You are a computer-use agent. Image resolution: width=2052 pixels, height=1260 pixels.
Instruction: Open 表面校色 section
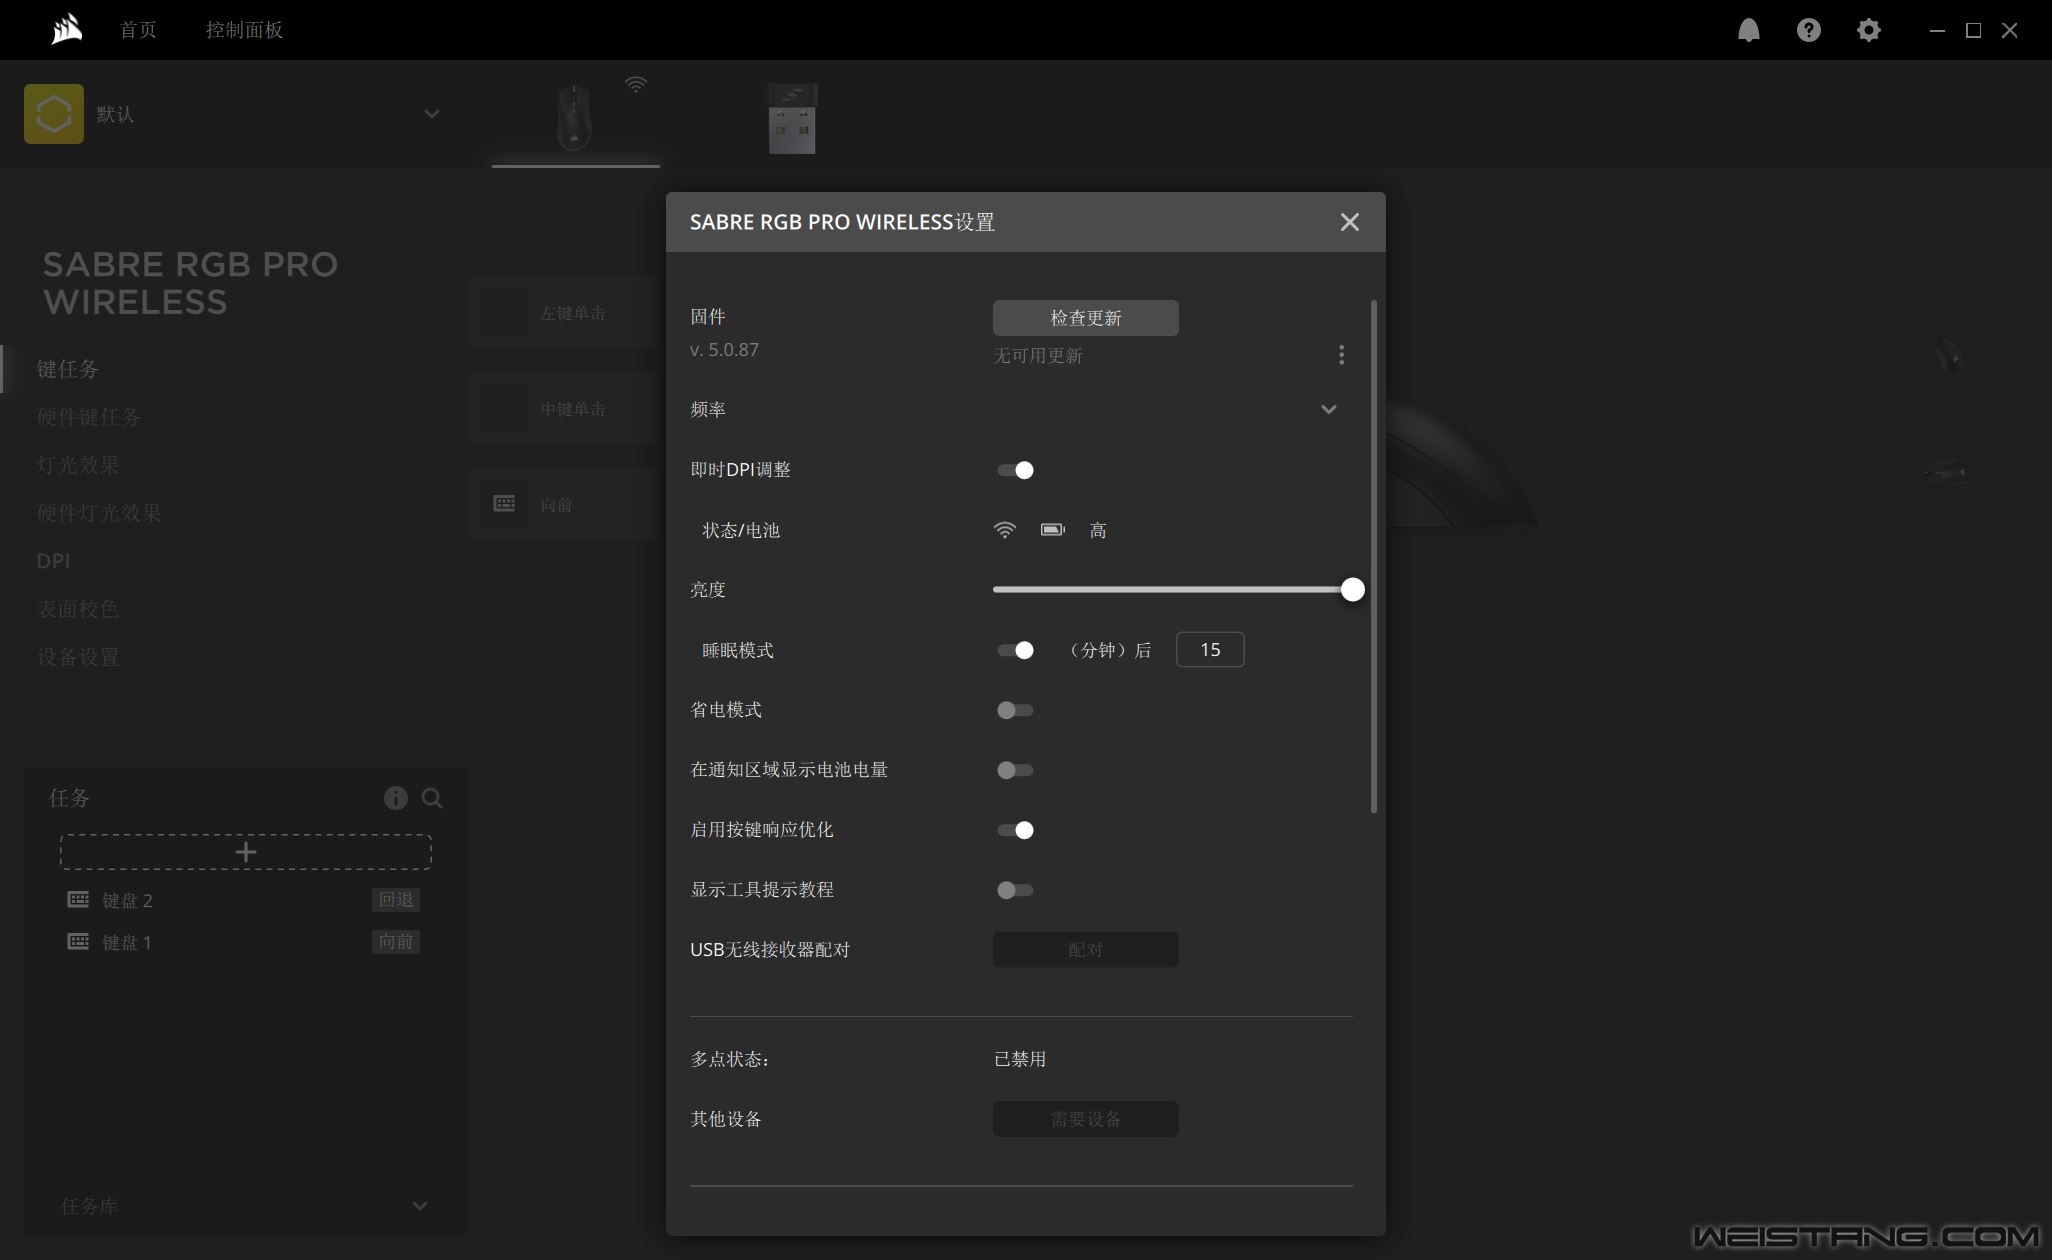pyautogui.click(x=78, y=609)
